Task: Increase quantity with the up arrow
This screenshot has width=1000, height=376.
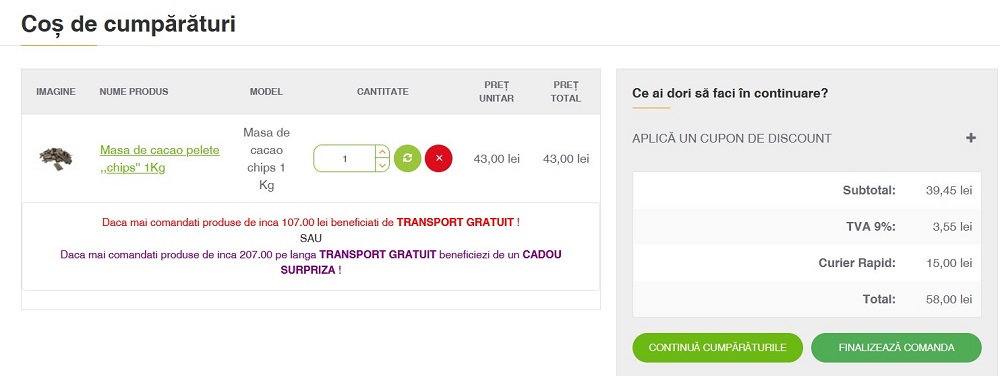Action: [x=381, y=152]
